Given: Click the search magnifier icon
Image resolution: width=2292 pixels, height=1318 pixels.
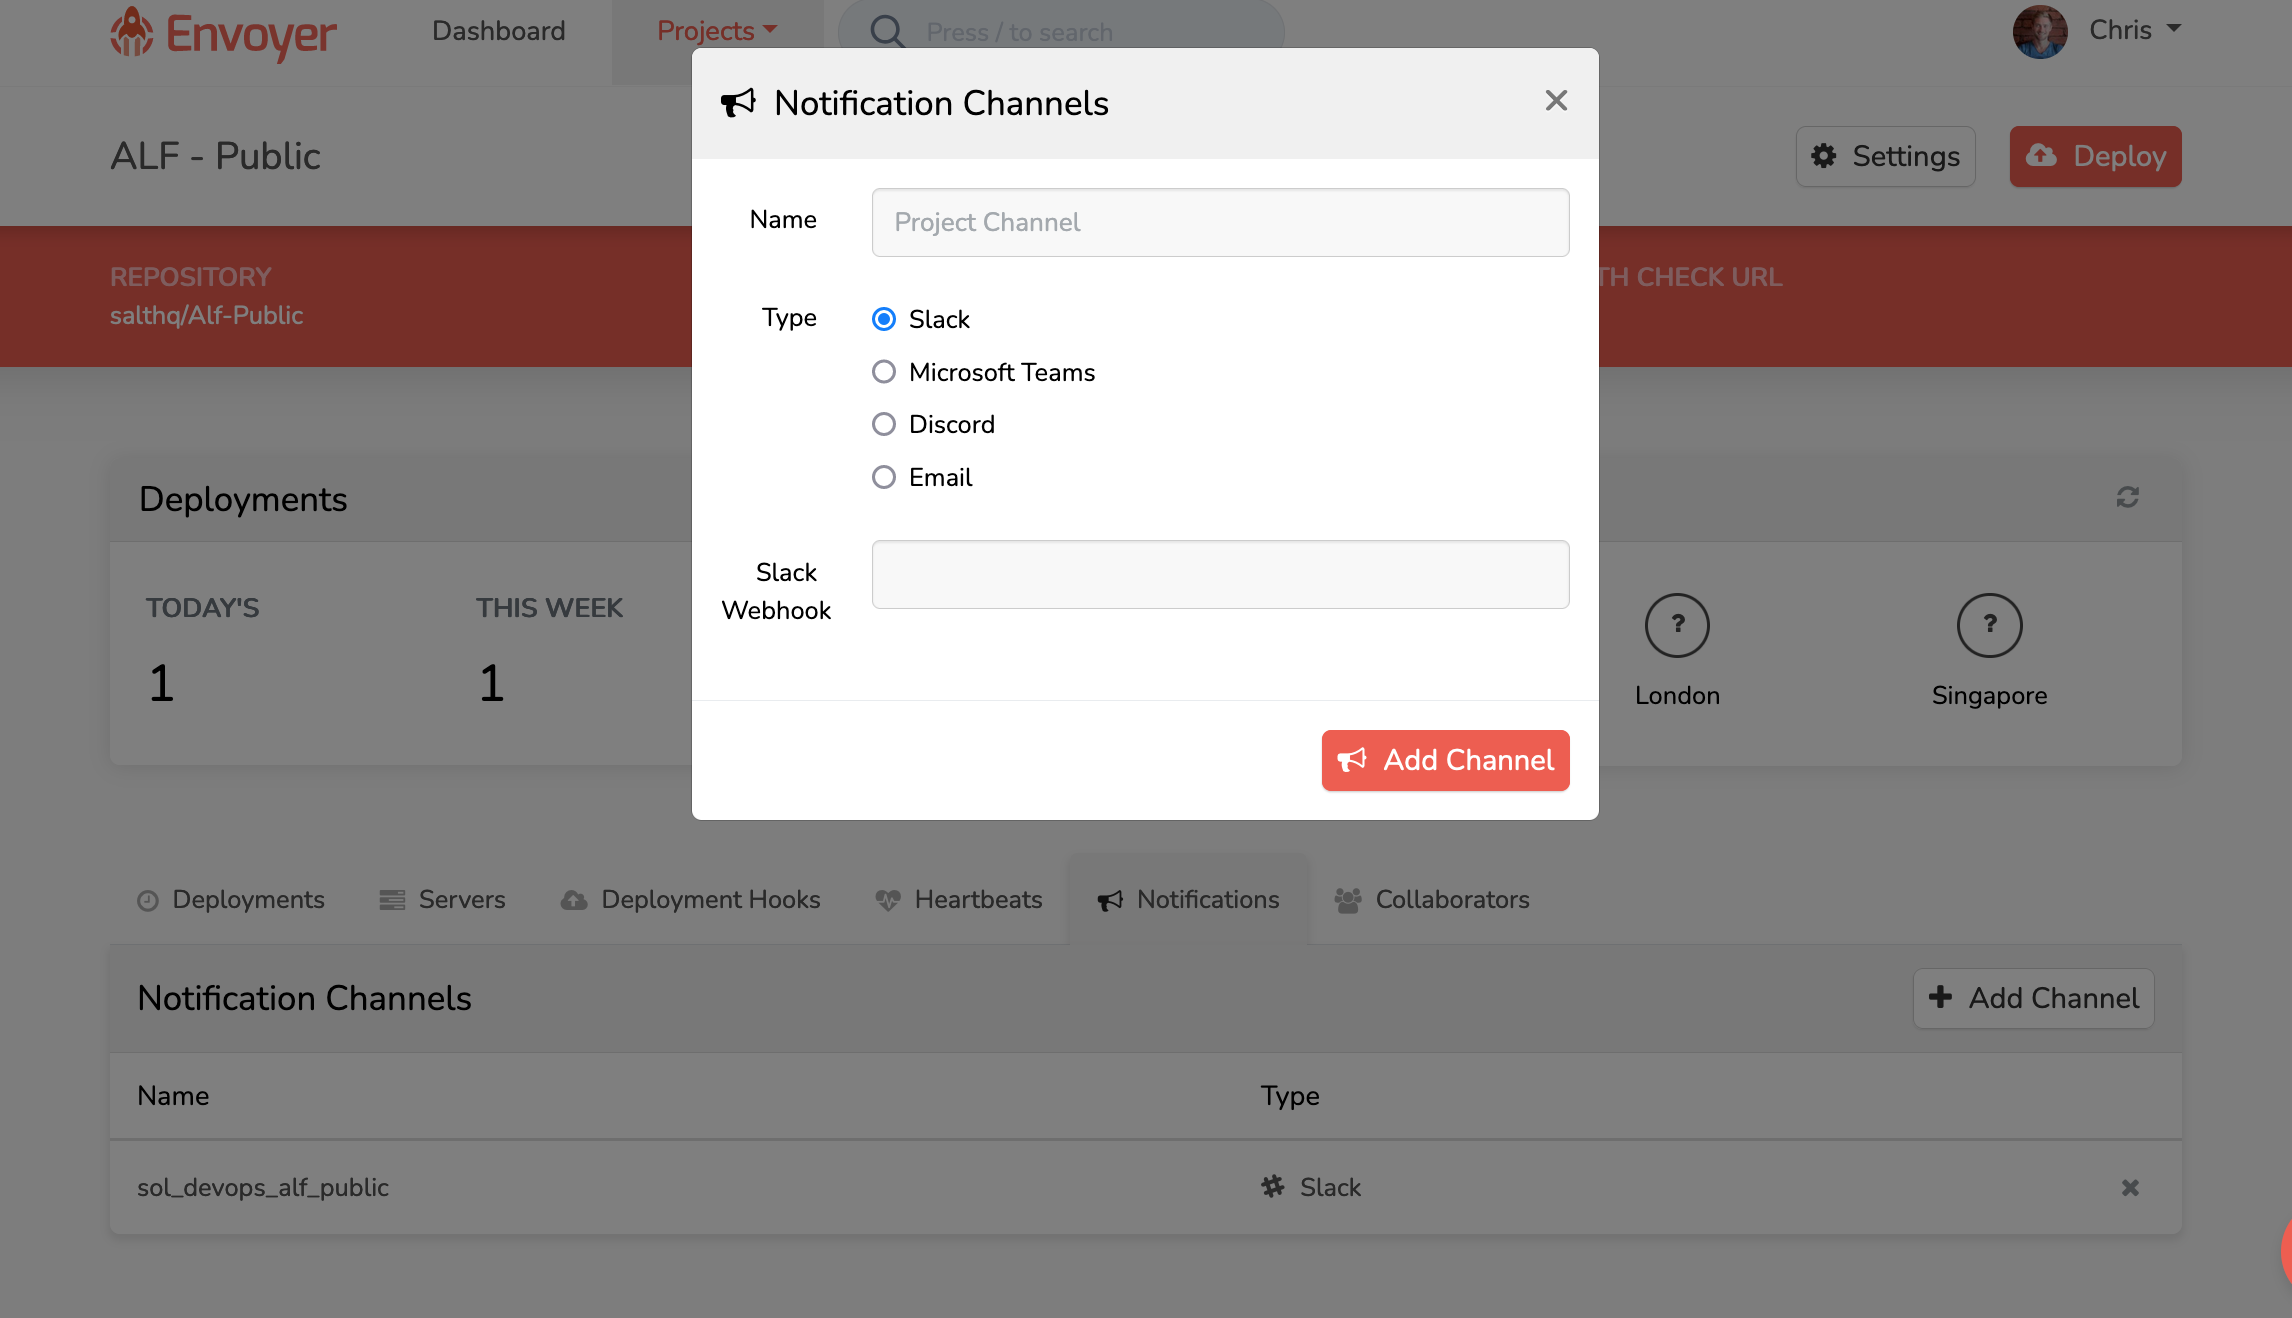Looking at the screenshot, I should (887, 31).
